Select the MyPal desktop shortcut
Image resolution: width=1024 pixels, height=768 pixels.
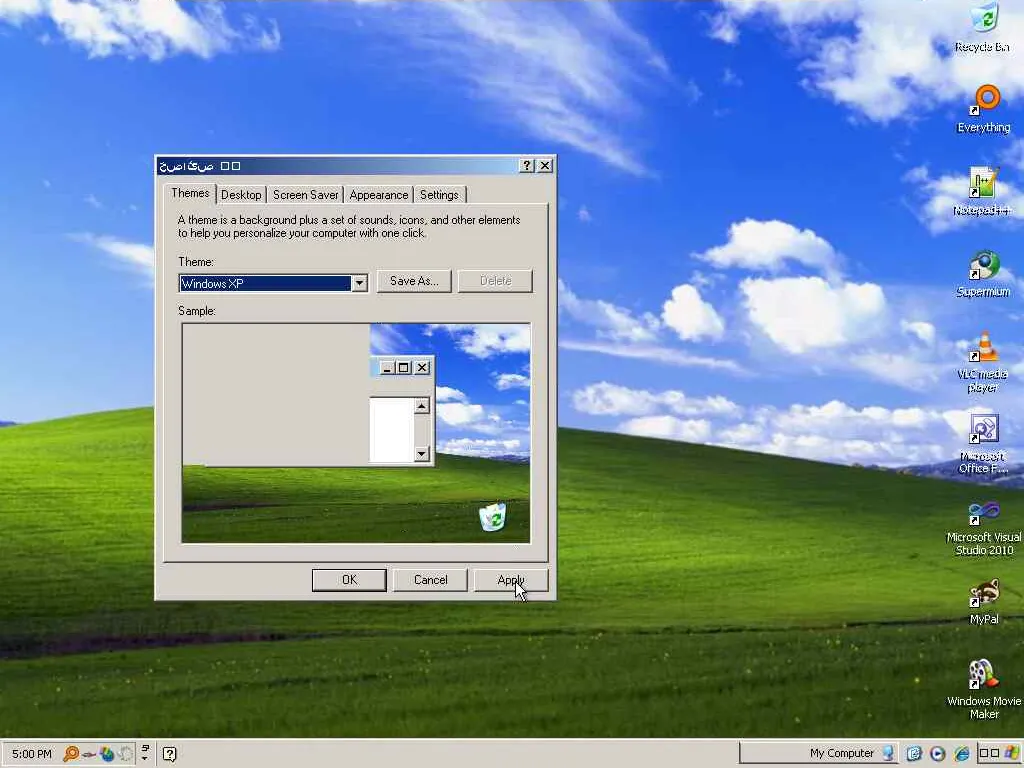click(984, 602)
